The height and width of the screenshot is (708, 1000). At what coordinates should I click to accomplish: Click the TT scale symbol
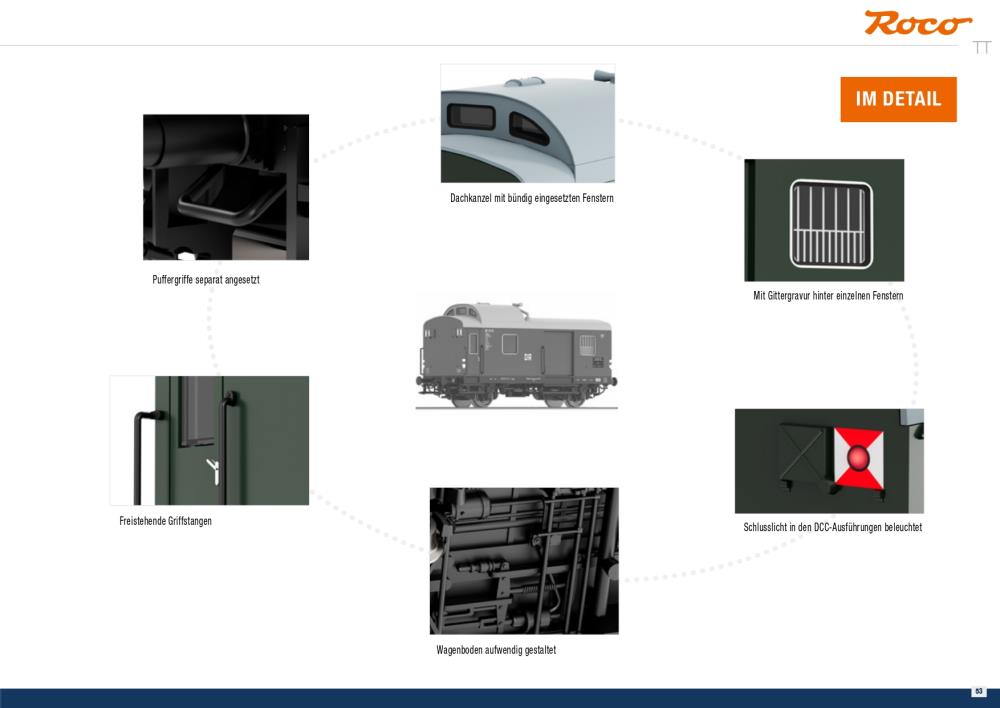point(982,47)
